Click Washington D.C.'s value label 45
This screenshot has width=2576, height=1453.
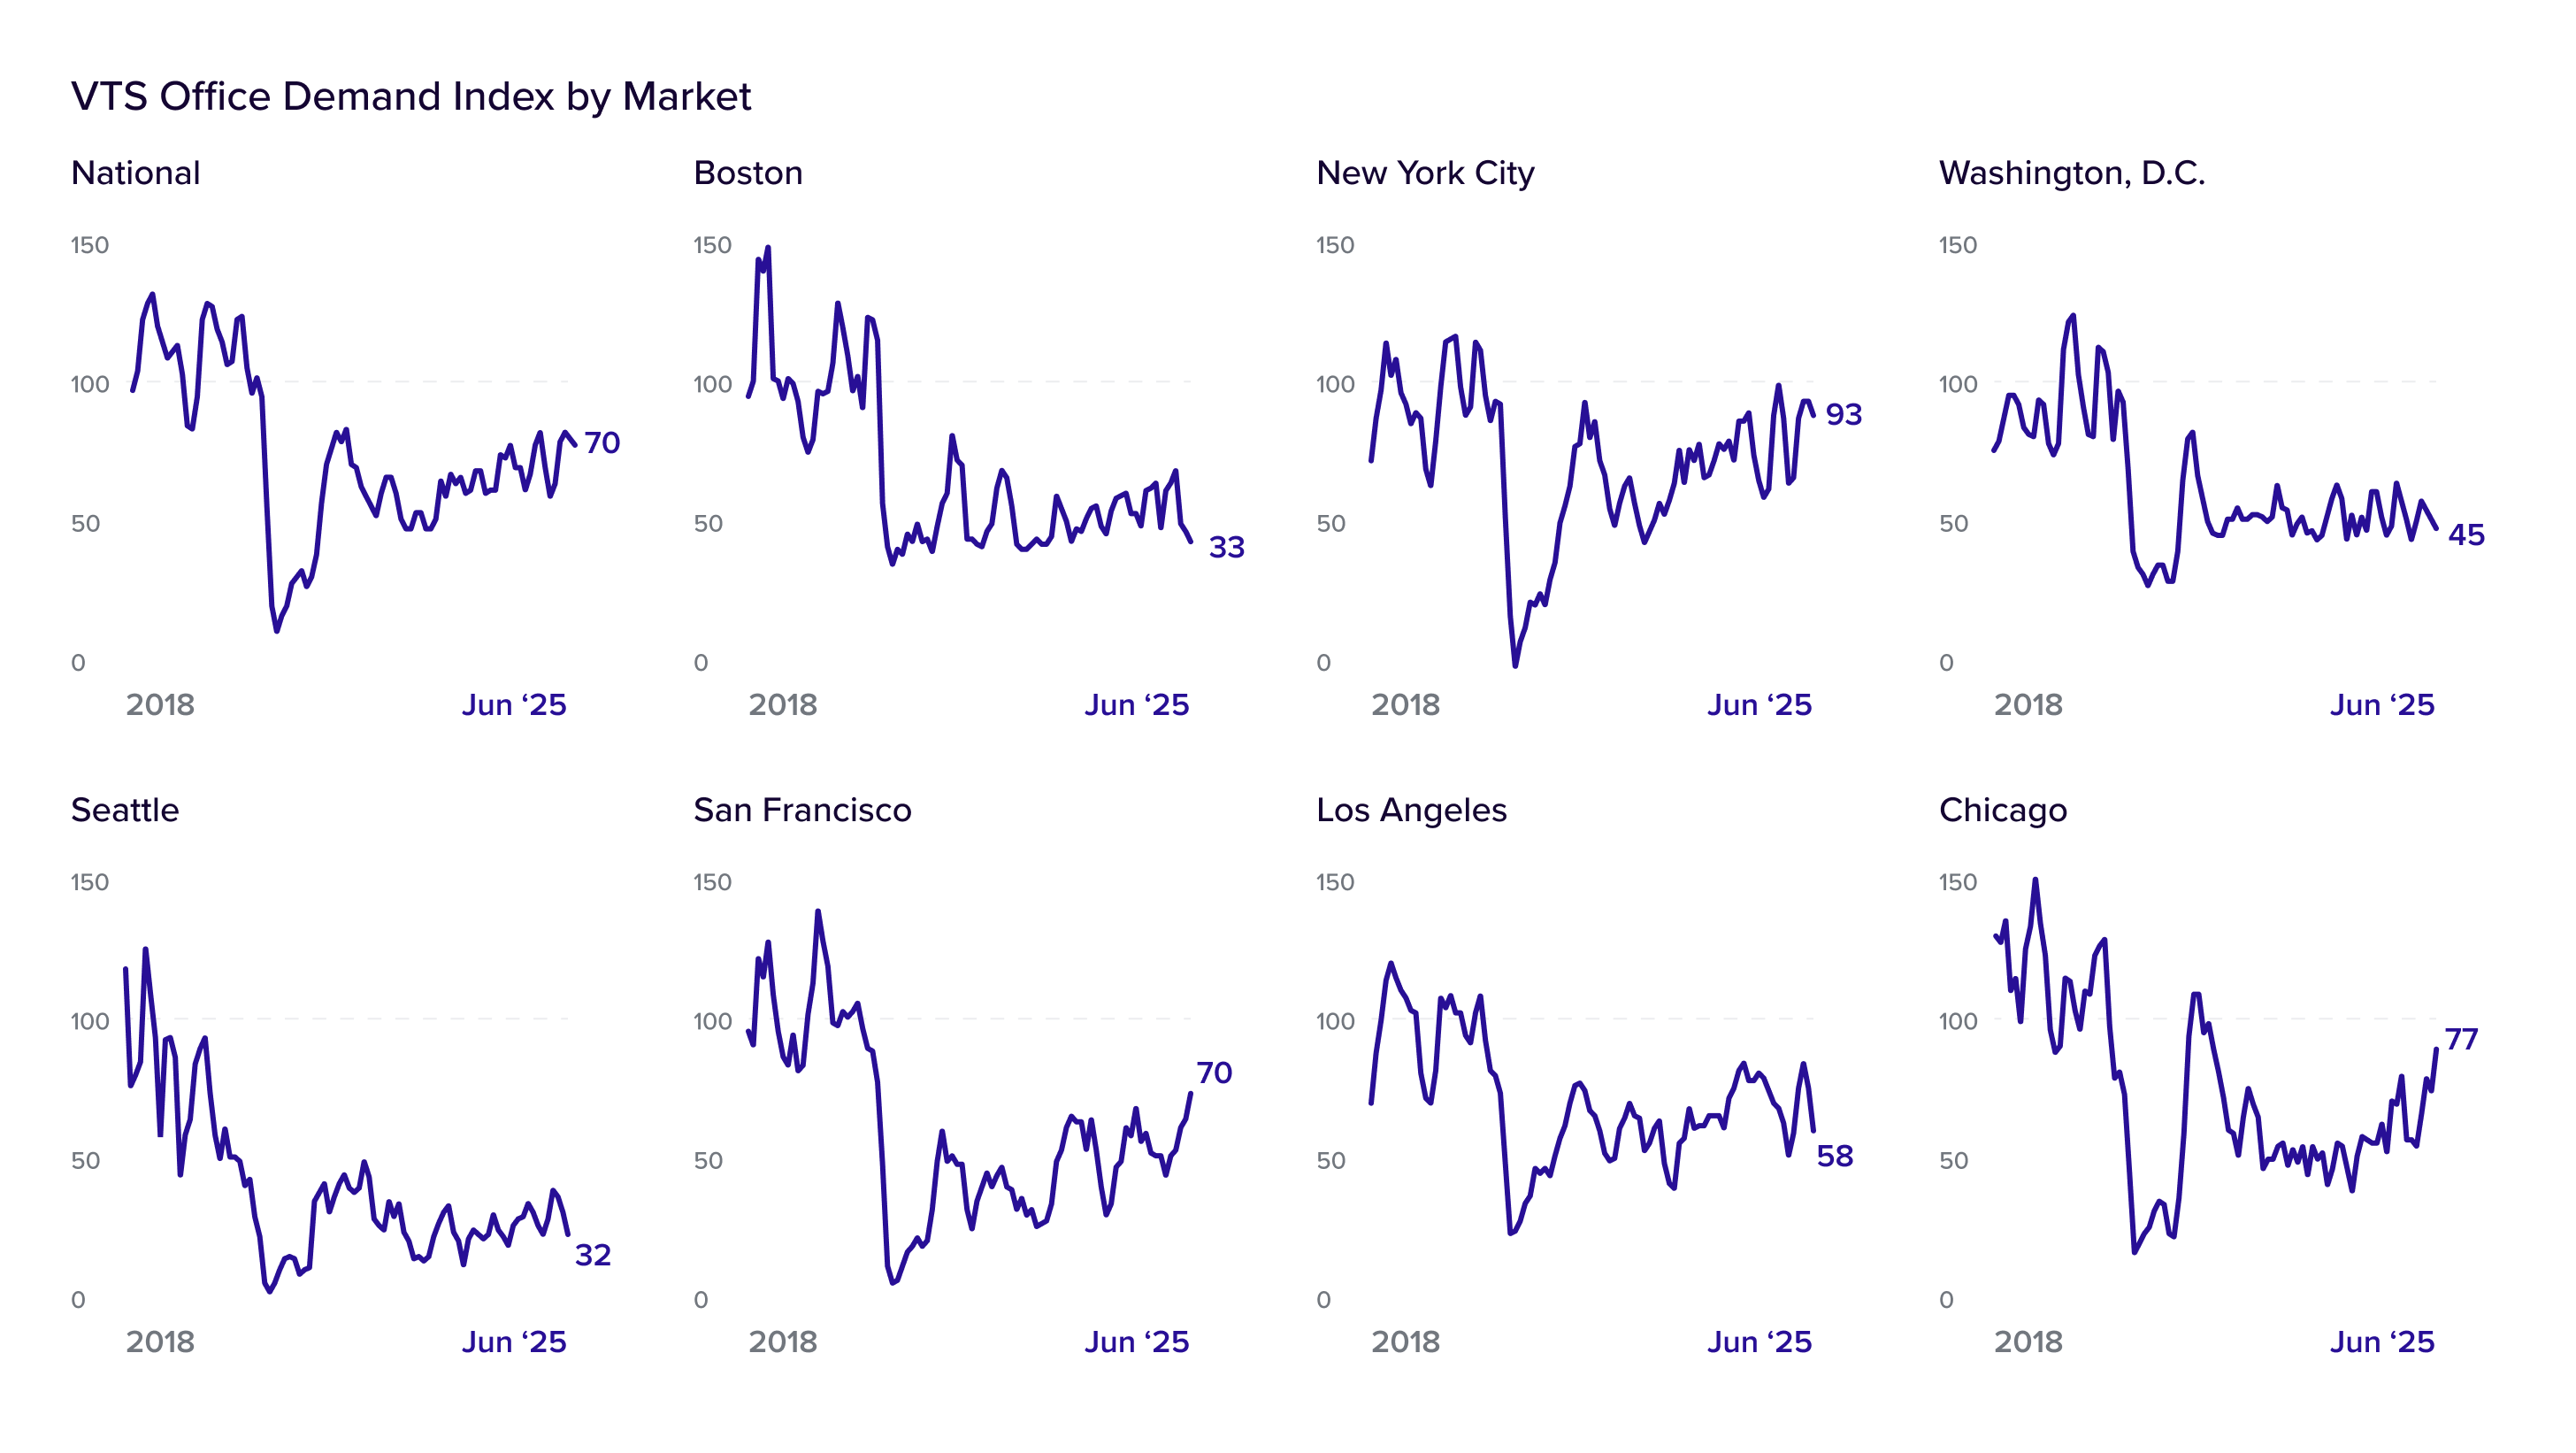[x=2467, y=535]
